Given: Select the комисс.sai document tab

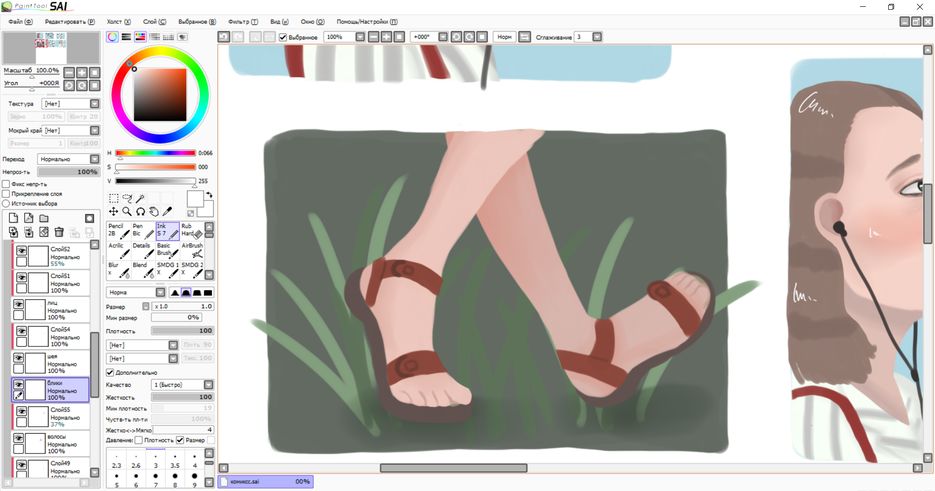Looking at the screenshot, I should 265,481.
